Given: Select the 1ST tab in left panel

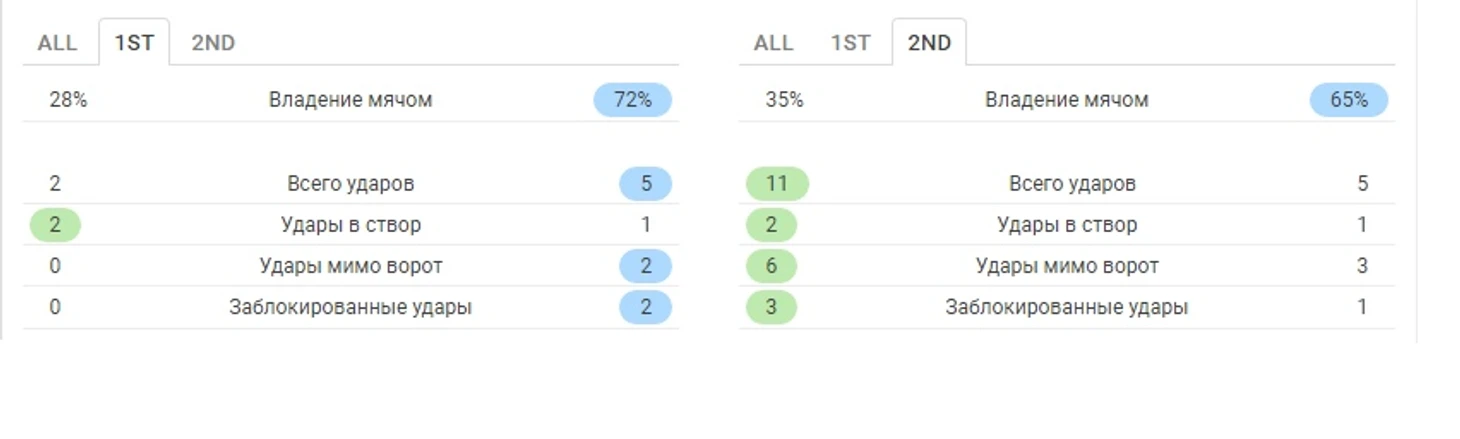Looking at the screenshot, I should 134,43.
